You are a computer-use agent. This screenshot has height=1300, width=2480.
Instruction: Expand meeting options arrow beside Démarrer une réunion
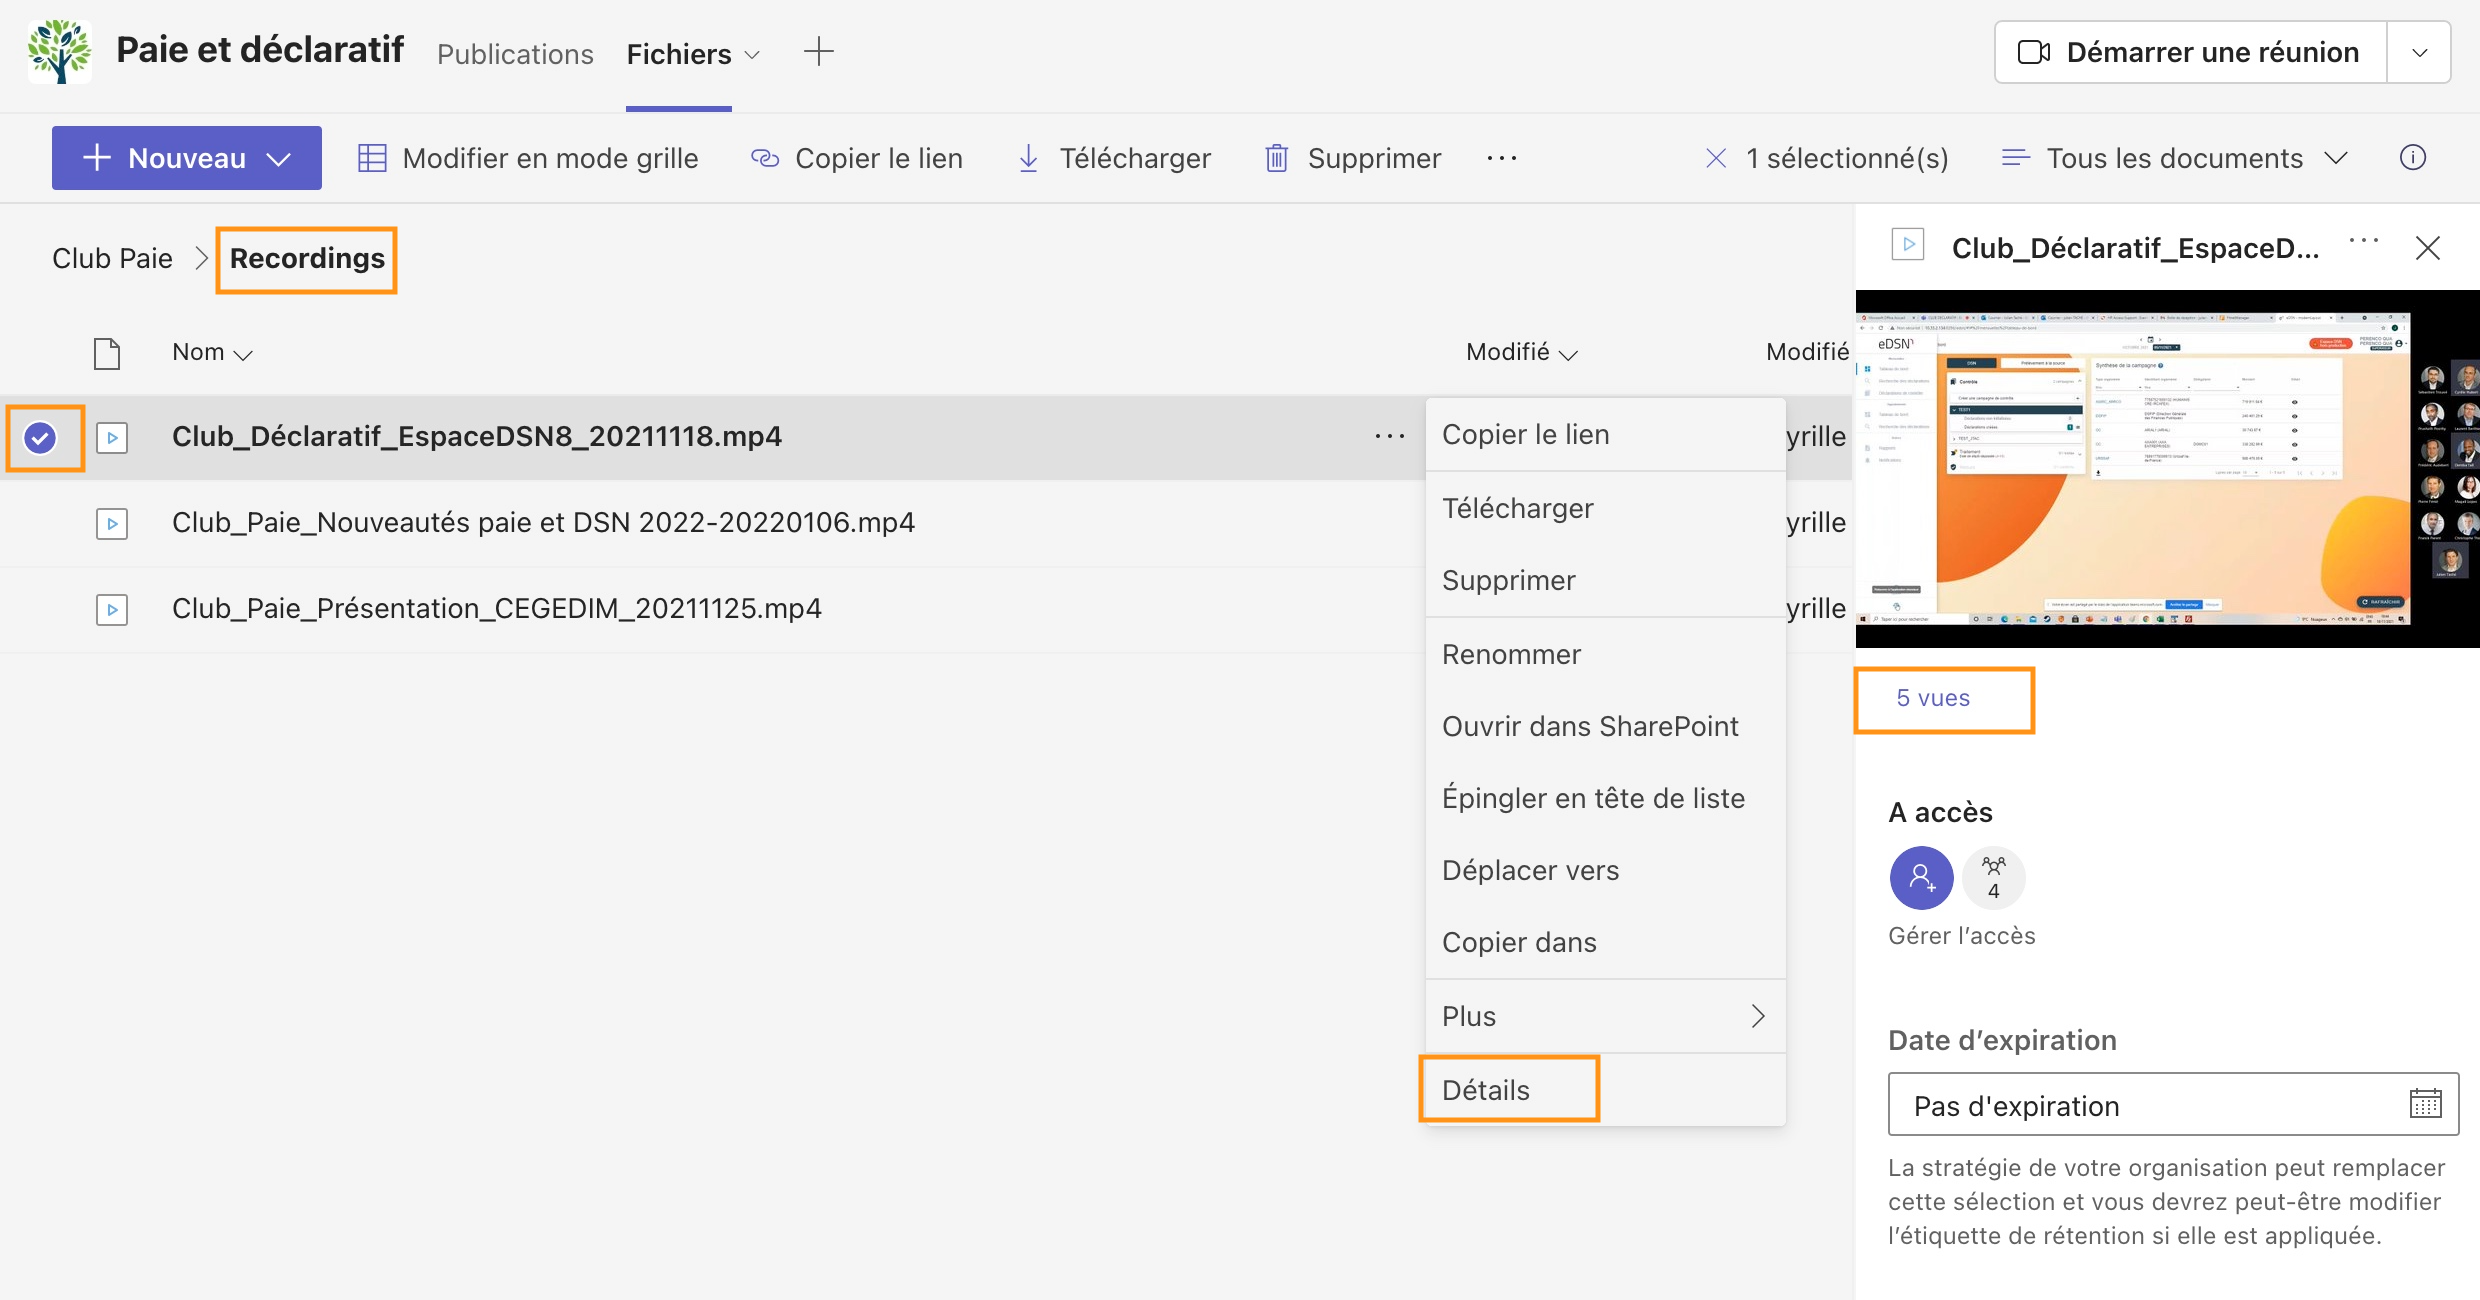click(x=2419, y=52)
